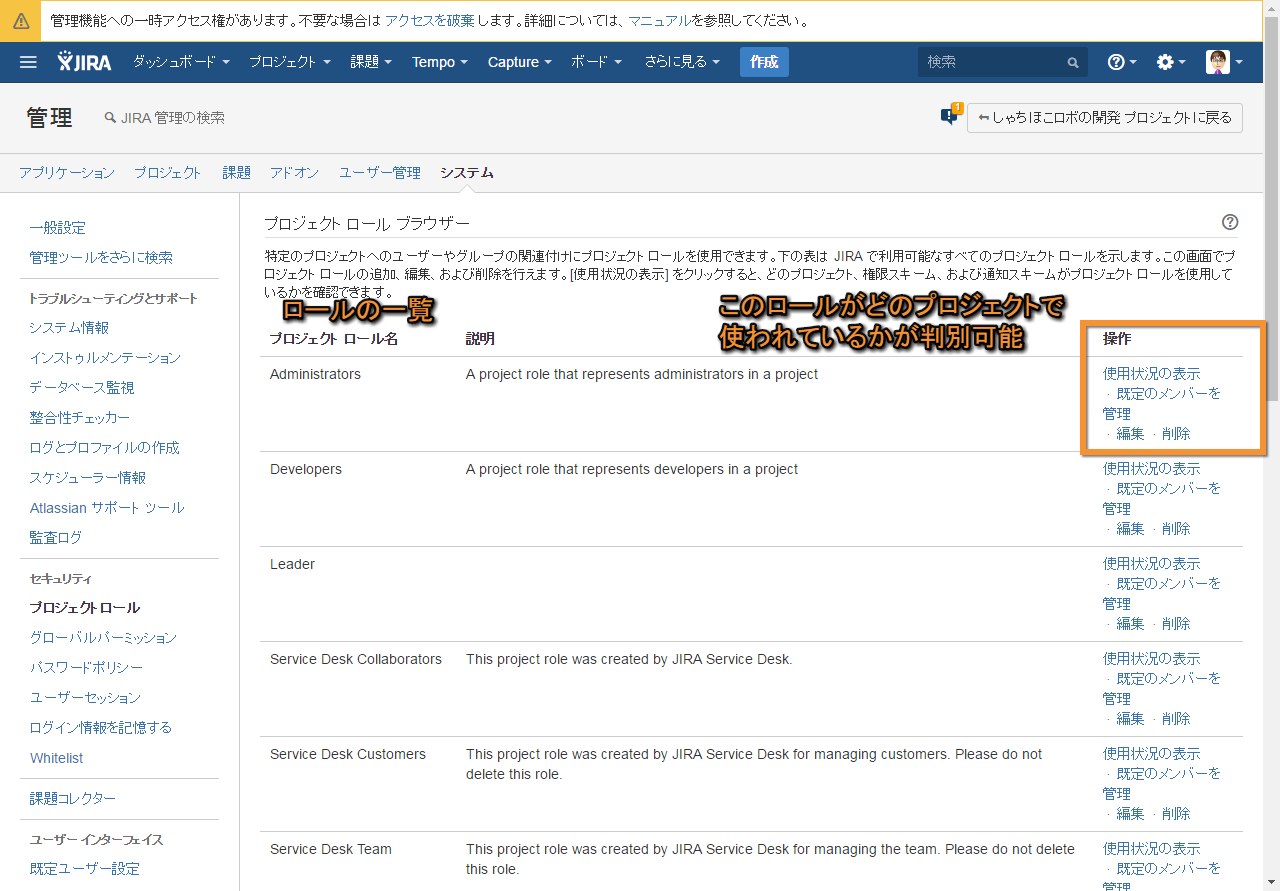Click the magnifier icon in search box
Screen dimensions: 1280x891
tap(1073, 62)
